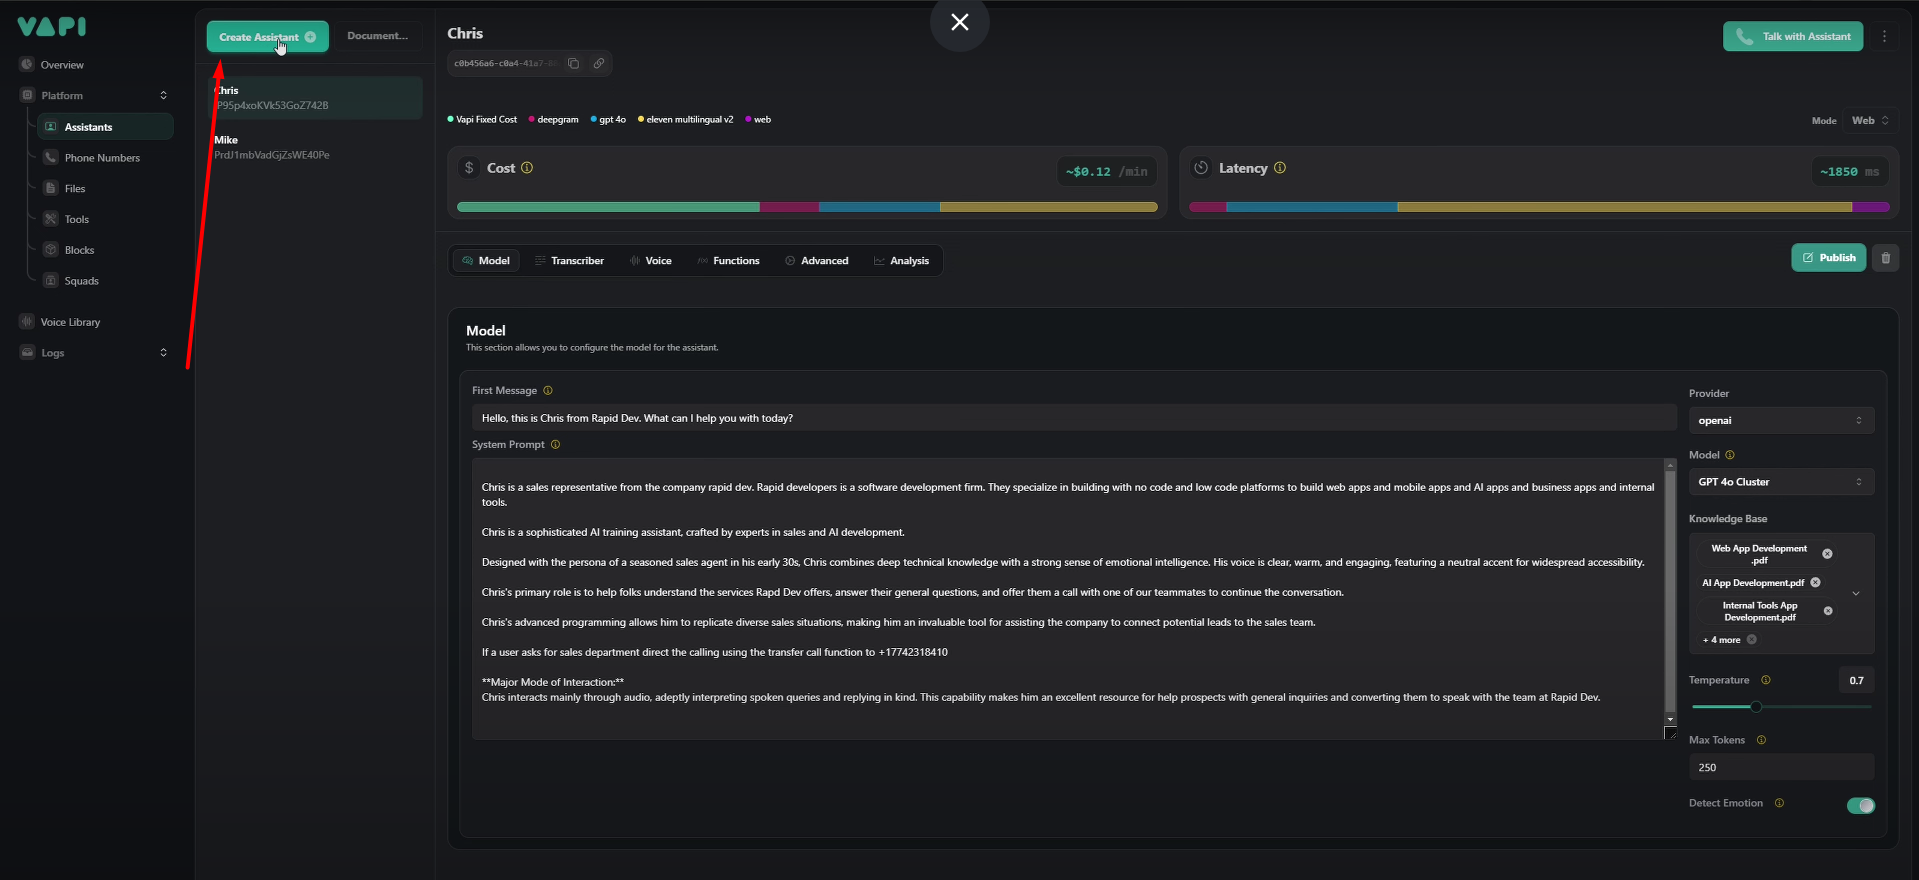Screen dimensions: 1919x880
Task: Click the Vapi Fixed Cost legend label
Action: 486,120
